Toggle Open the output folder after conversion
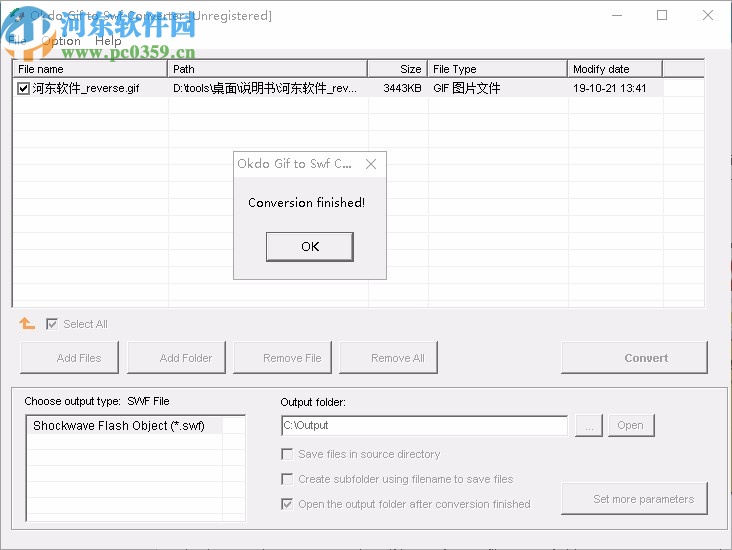The width and height of the screenshot is (732, 550). pos(287,504)
